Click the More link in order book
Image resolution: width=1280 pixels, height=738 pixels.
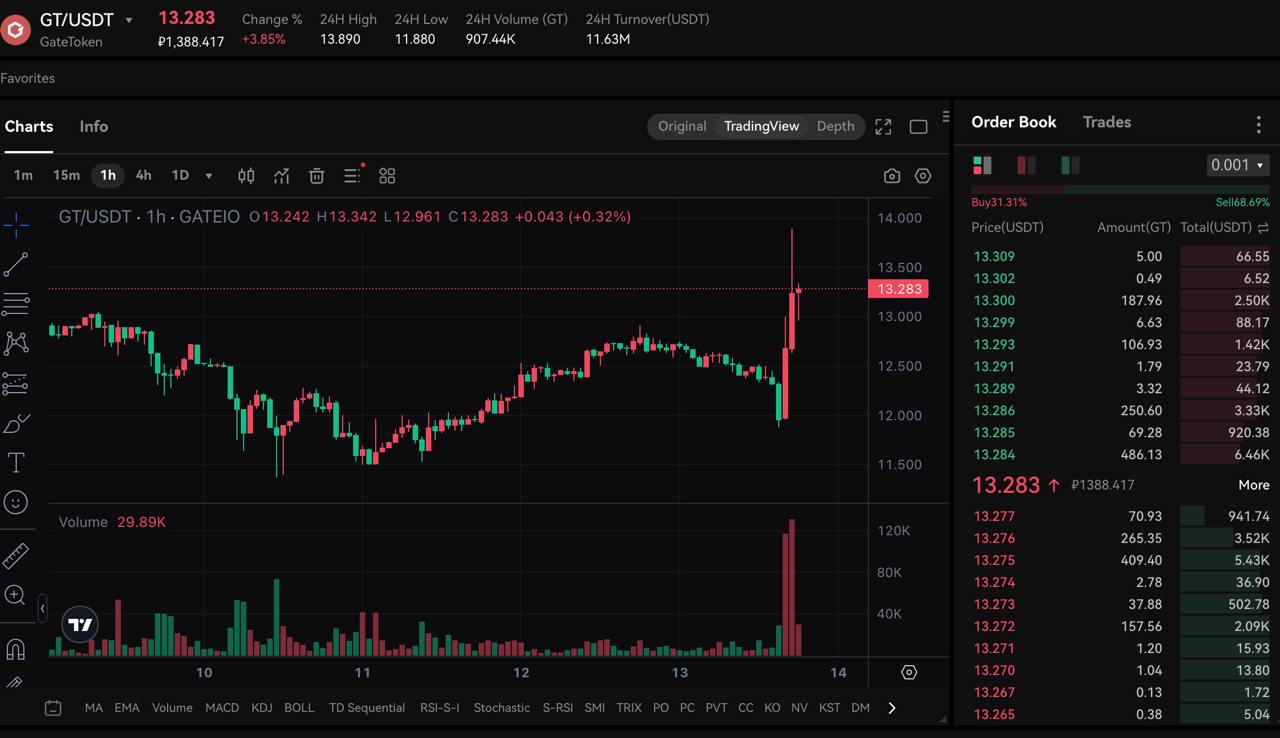(x=1253, y=485)
